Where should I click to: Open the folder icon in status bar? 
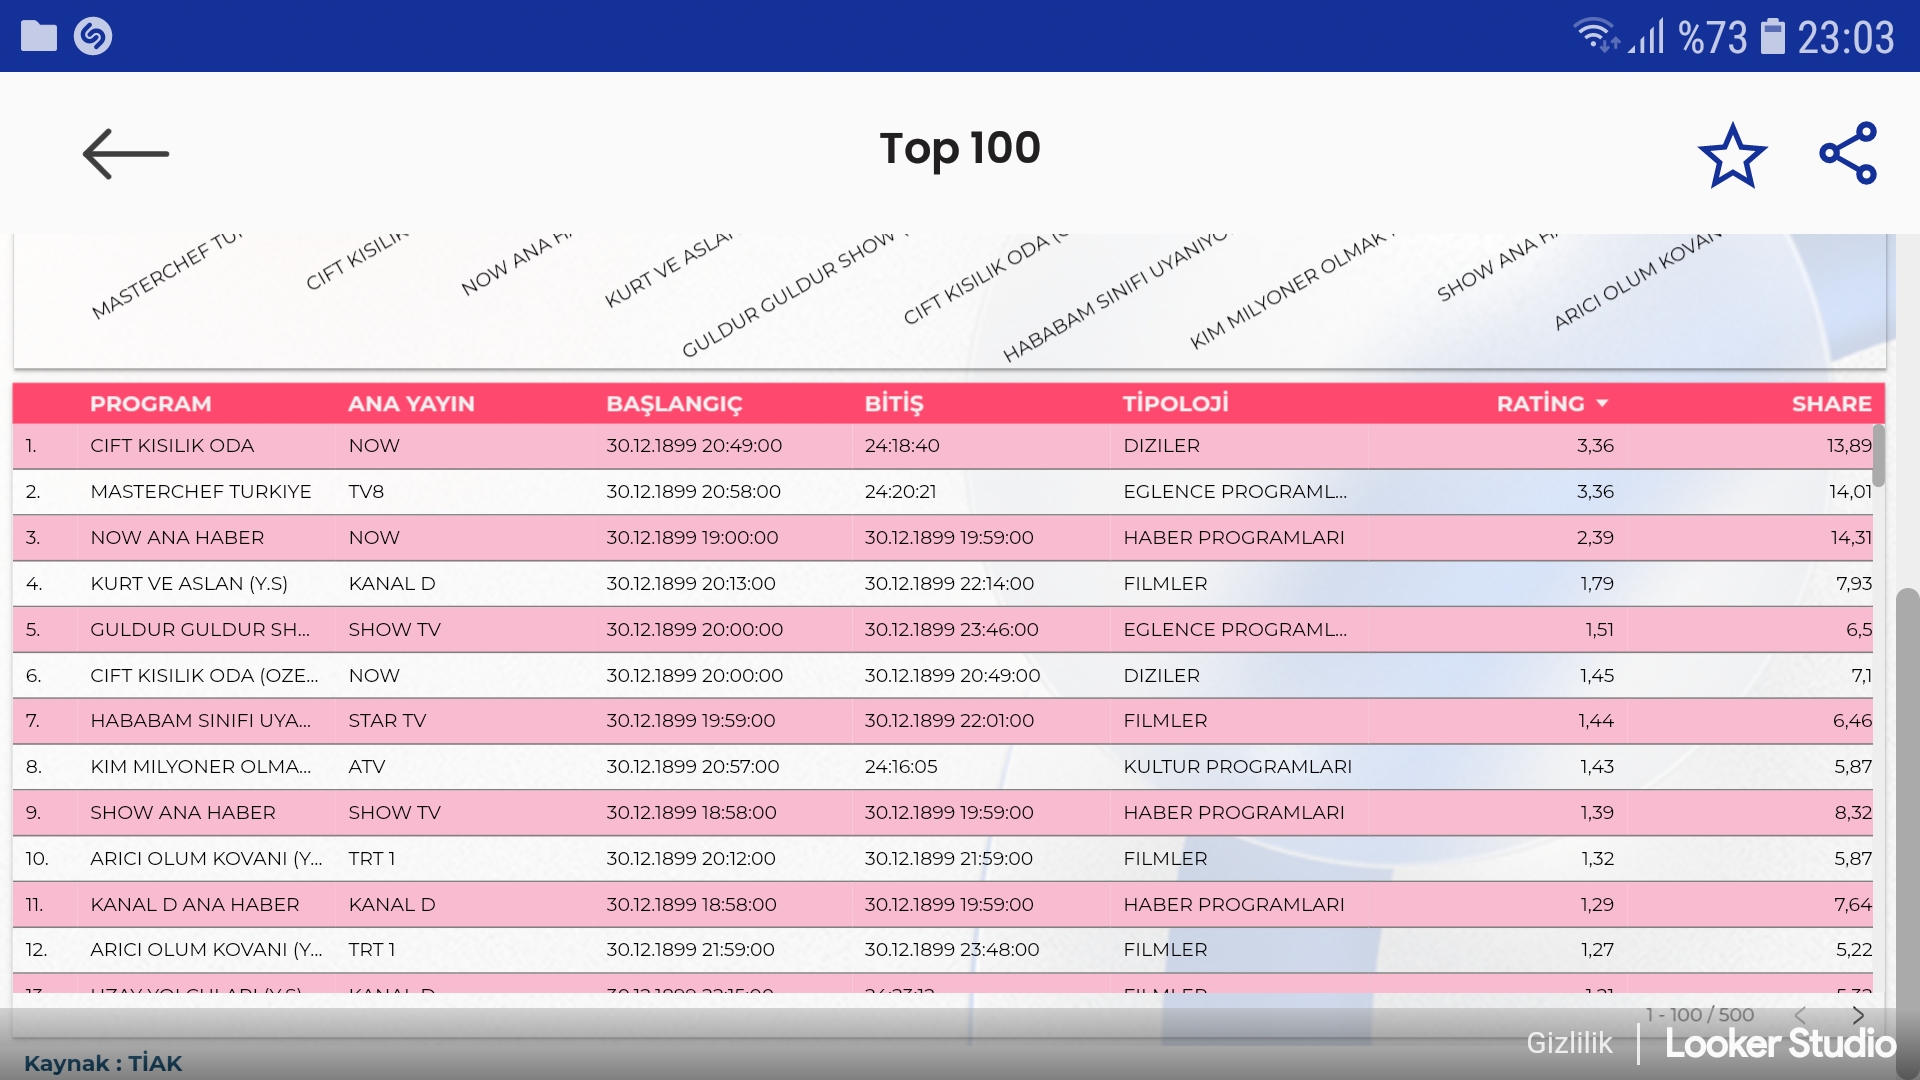(39, 36)
